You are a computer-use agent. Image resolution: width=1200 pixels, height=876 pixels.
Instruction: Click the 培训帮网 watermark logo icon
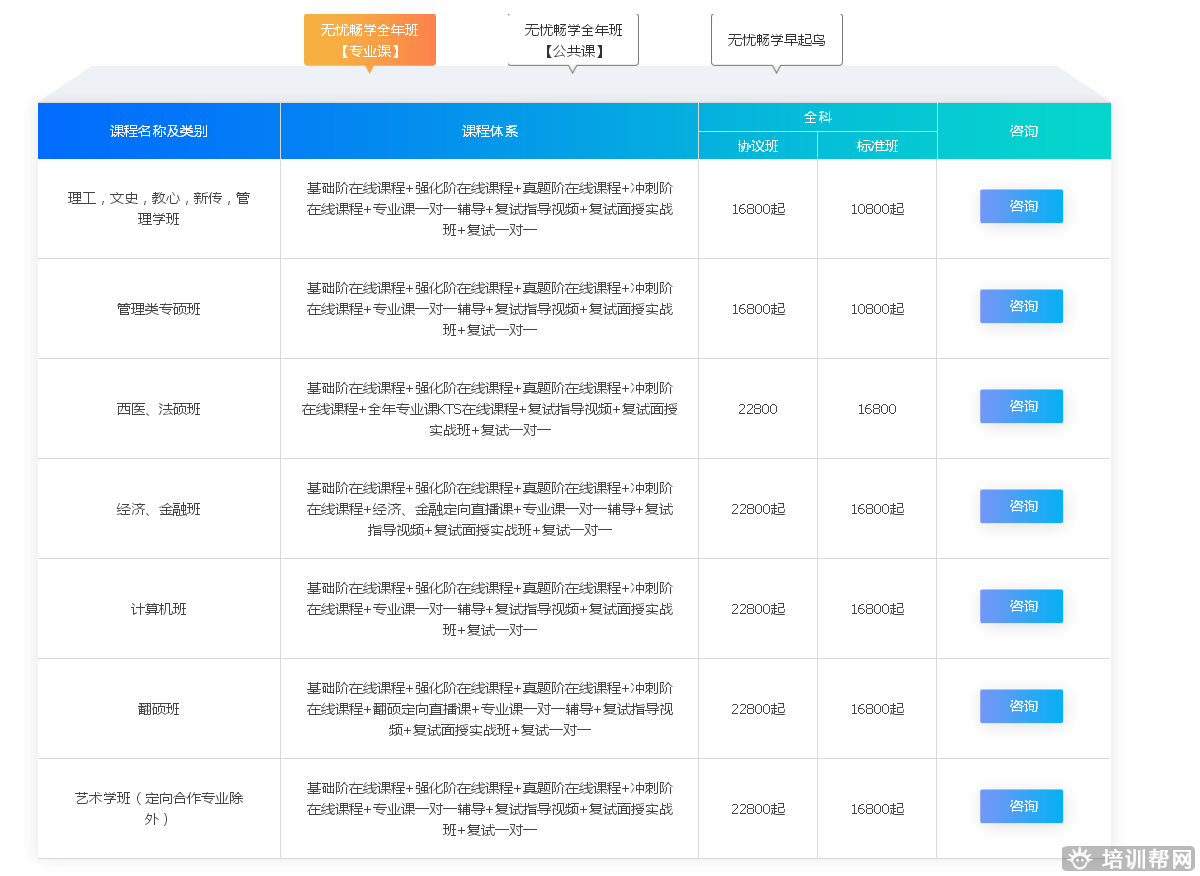click(1079, 858)
